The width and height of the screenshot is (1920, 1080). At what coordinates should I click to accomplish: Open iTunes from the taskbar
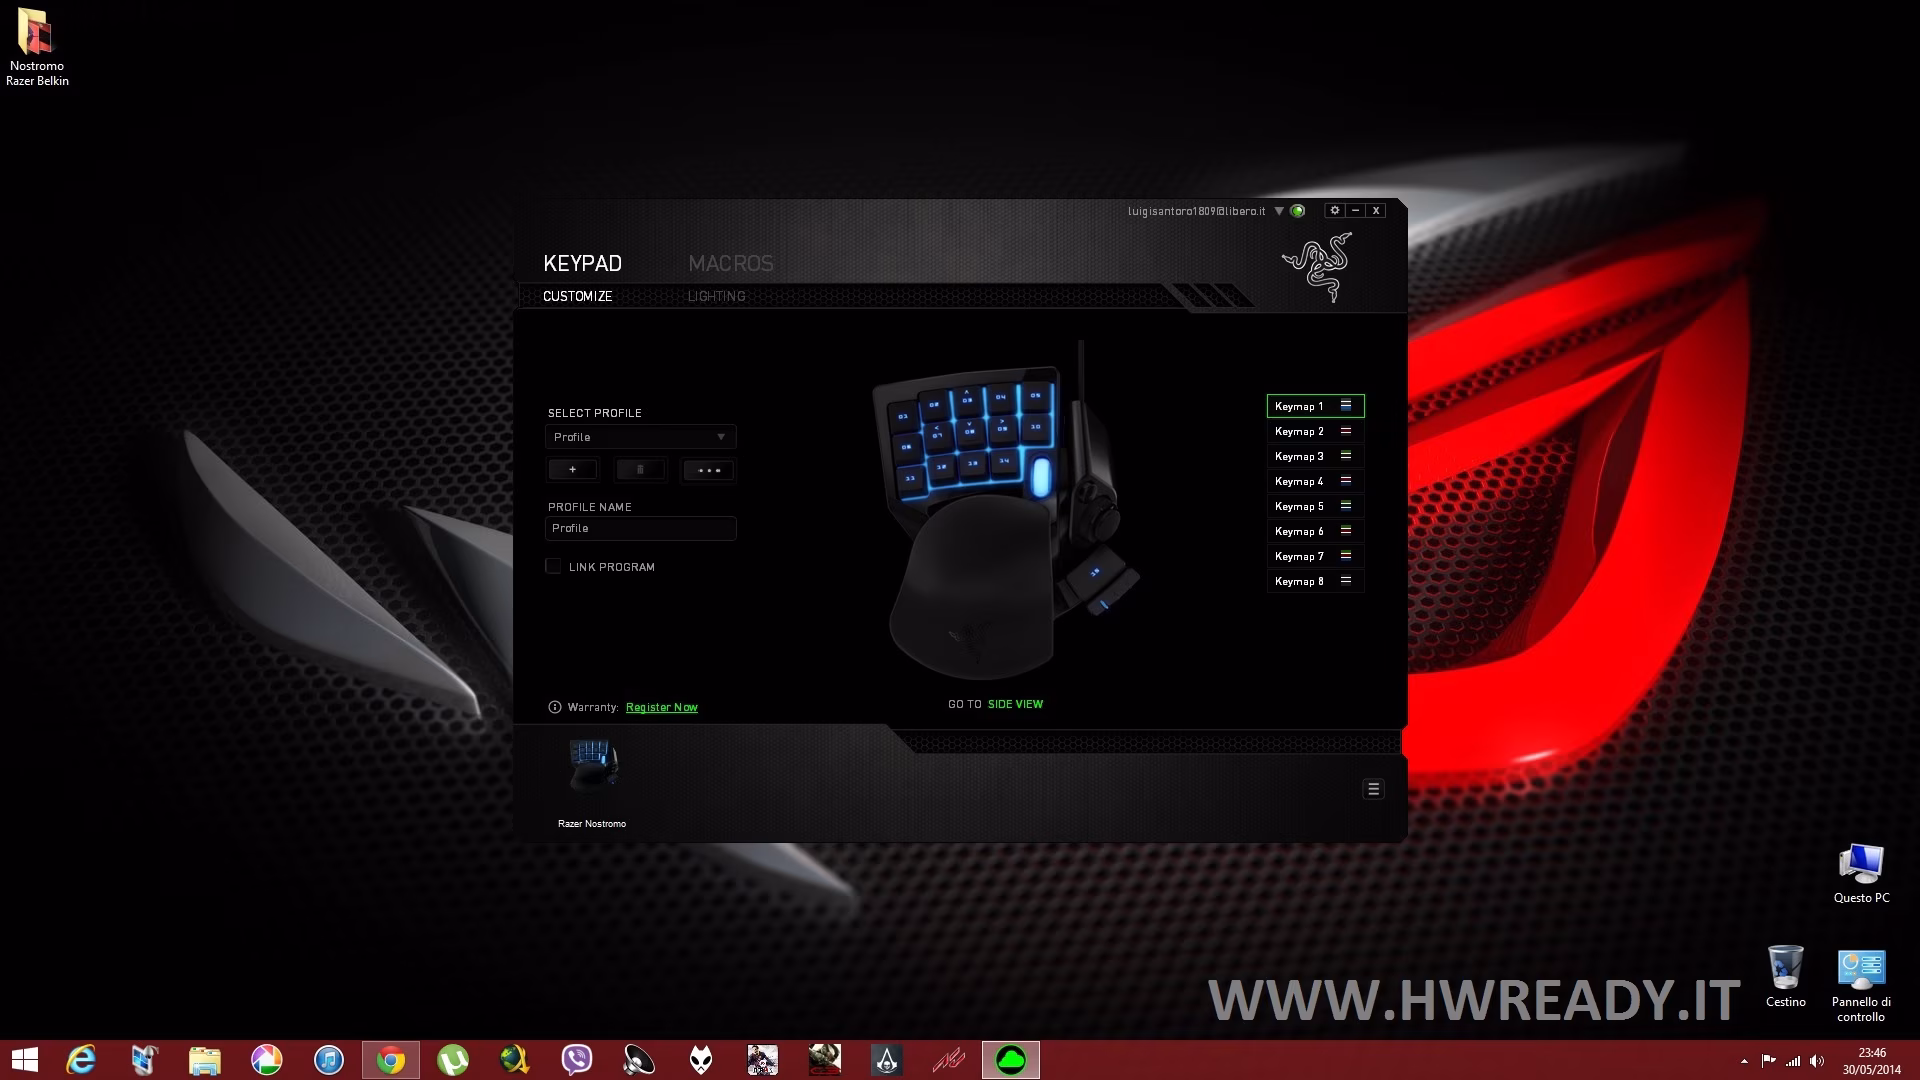pyautogui.click(x=329, y=1060)
